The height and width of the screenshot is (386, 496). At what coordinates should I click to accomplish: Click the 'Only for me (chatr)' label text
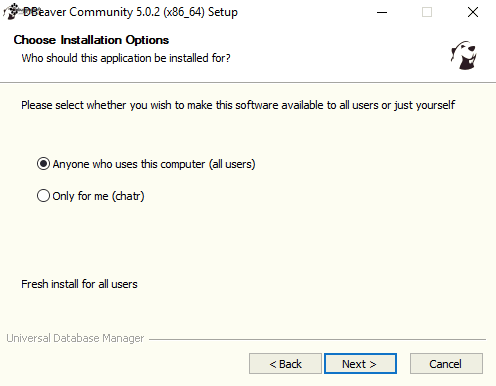pos(98,196)
